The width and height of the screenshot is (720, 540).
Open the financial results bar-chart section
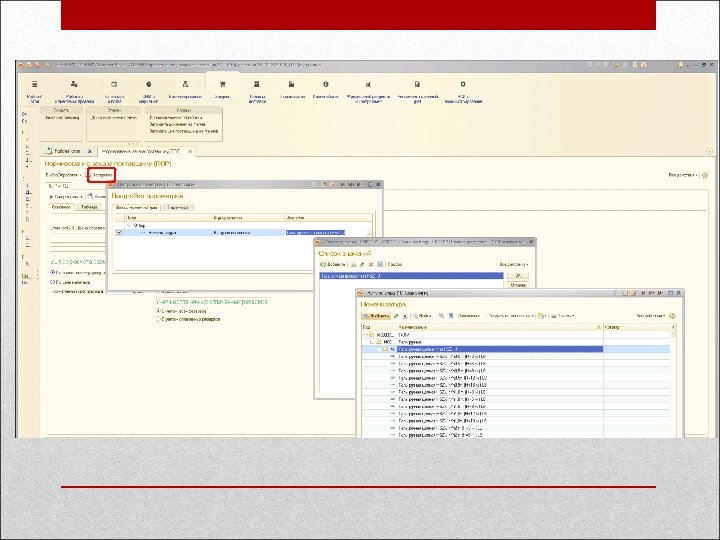tap(368, 84)
